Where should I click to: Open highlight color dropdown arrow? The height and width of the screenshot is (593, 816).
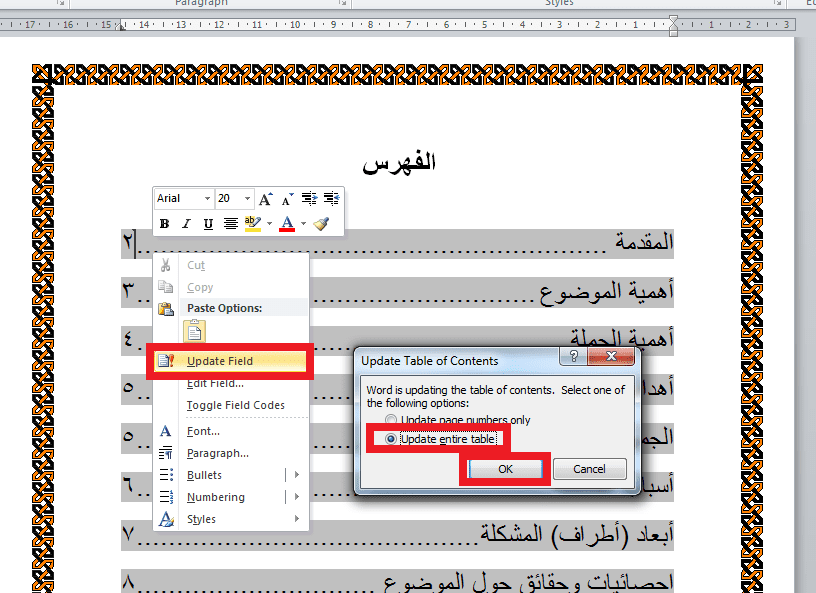click(270, 224)
